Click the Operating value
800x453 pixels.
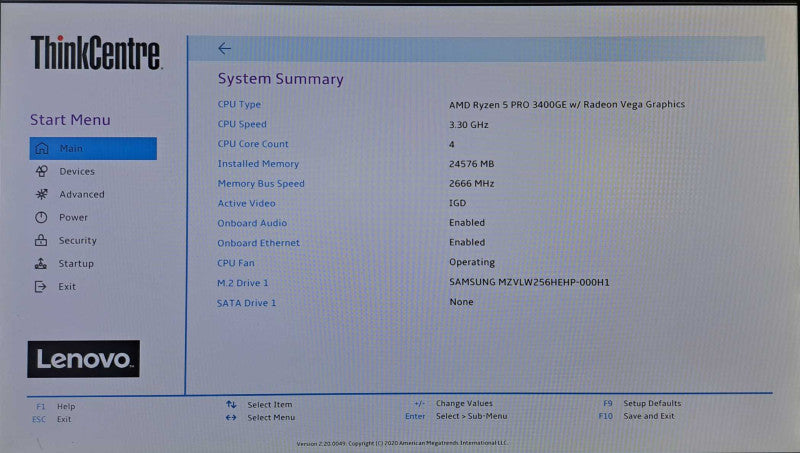(x=472, y=262)
